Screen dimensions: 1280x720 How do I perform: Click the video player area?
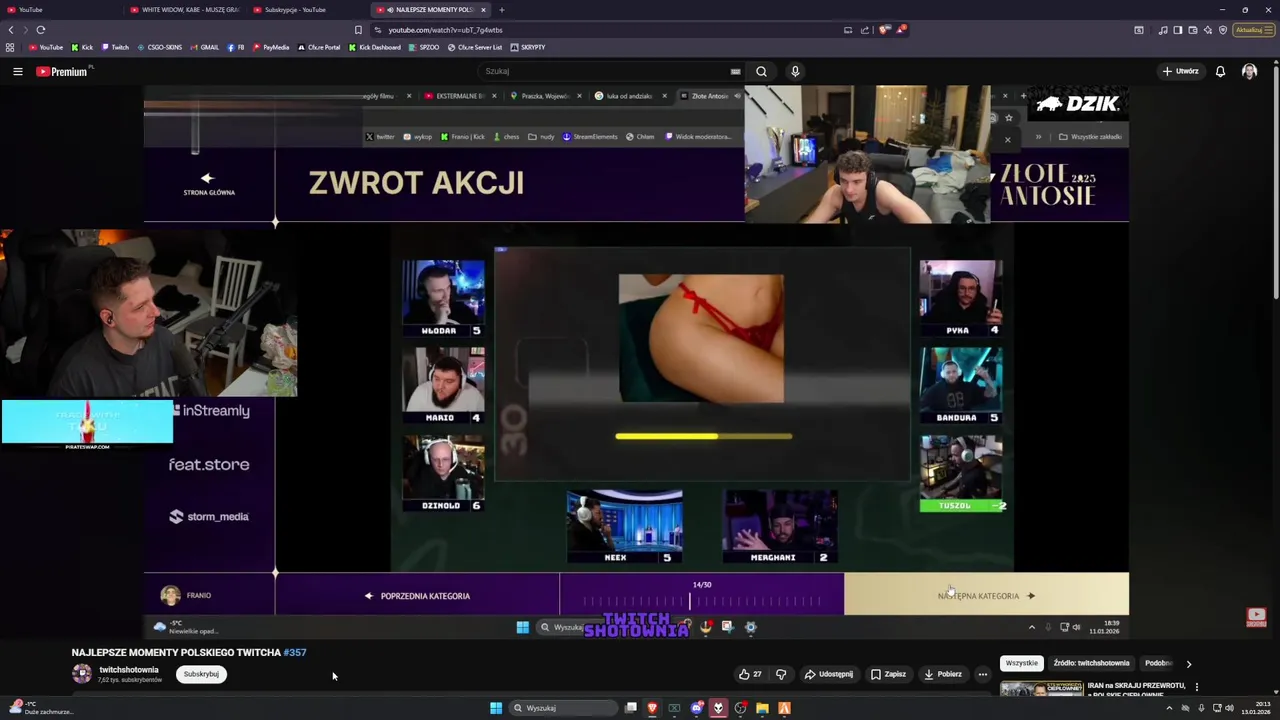click(636, 361)
